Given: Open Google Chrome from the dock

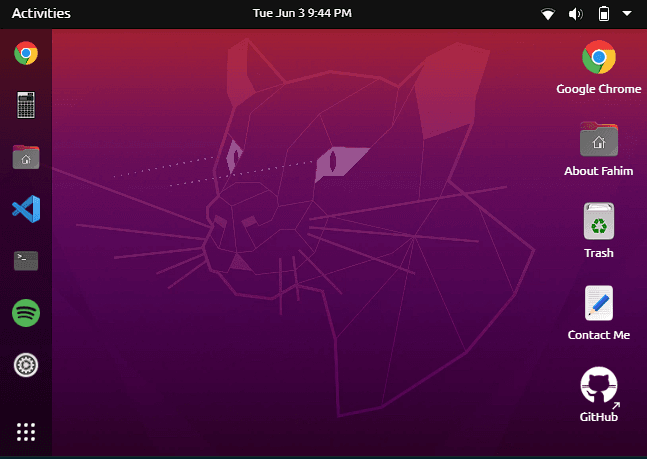Looking at the screenshot, I should point(26,53).
